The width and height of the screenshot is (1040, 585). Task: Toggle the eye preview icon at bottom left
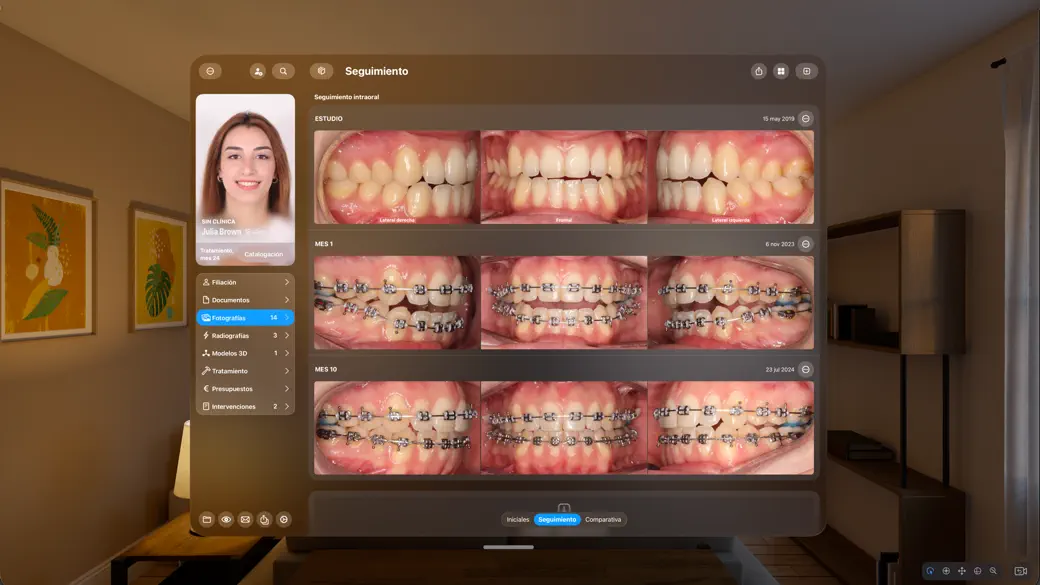[x=226, y=519]
